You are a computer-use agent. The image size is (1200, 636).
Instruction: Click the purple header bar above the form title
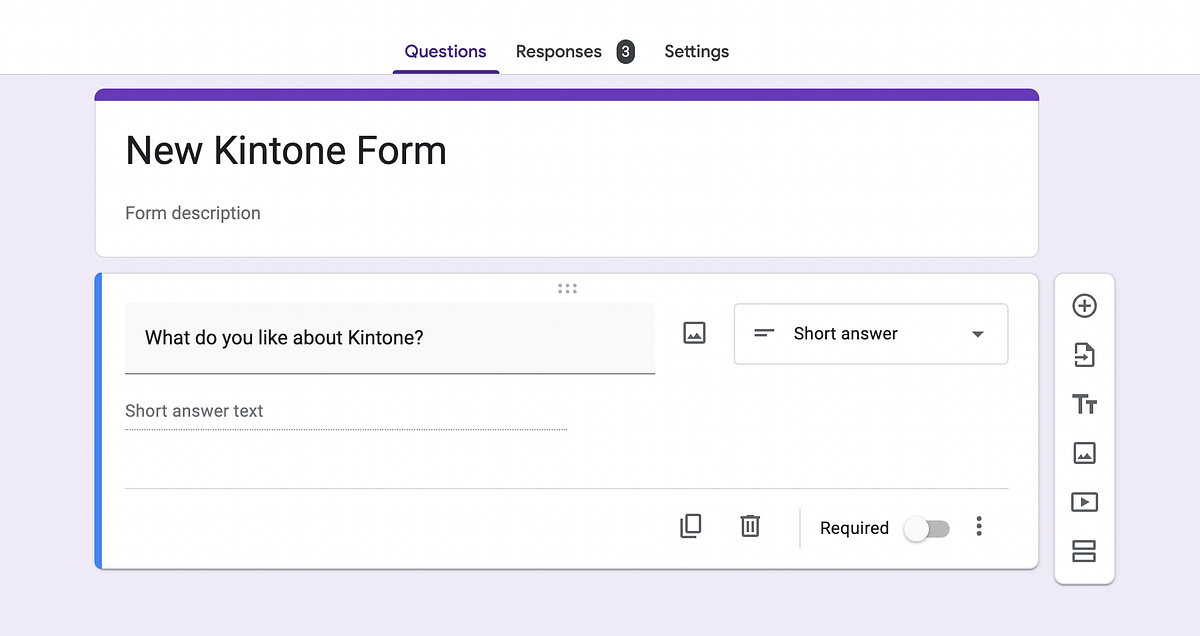[567, 94]
